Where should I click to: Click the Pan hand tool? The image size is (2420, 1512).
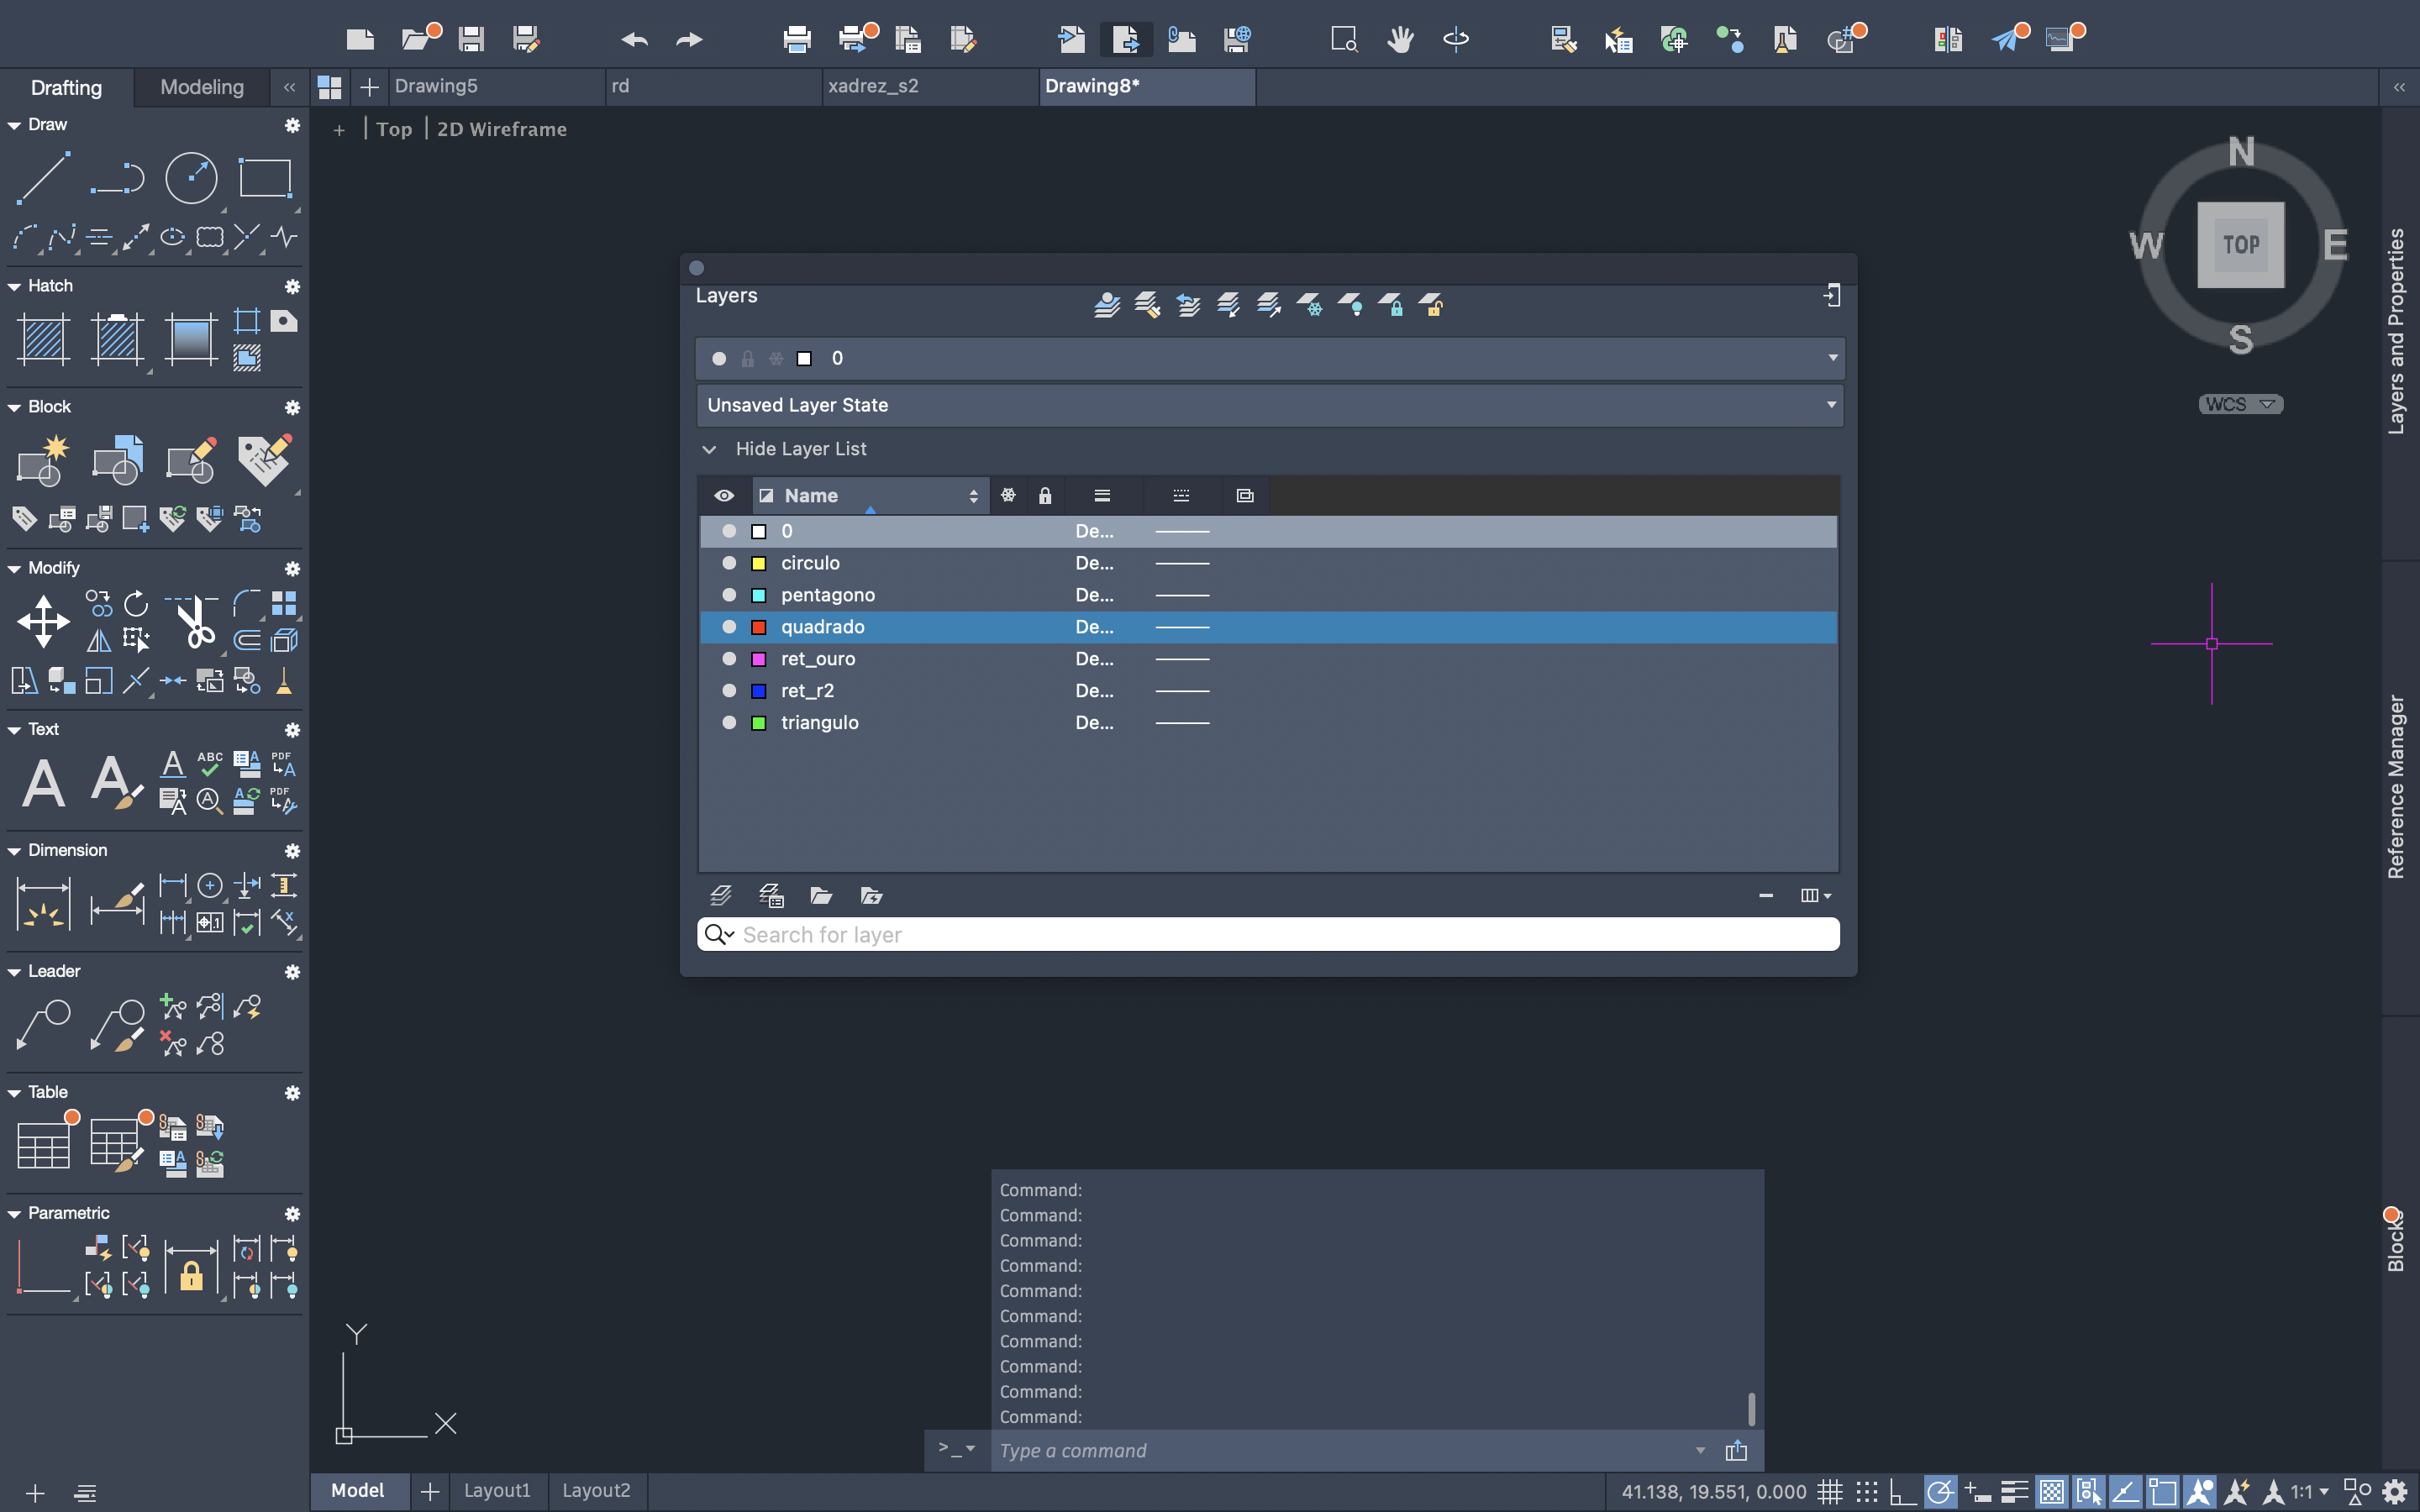tap(1400, 39)
